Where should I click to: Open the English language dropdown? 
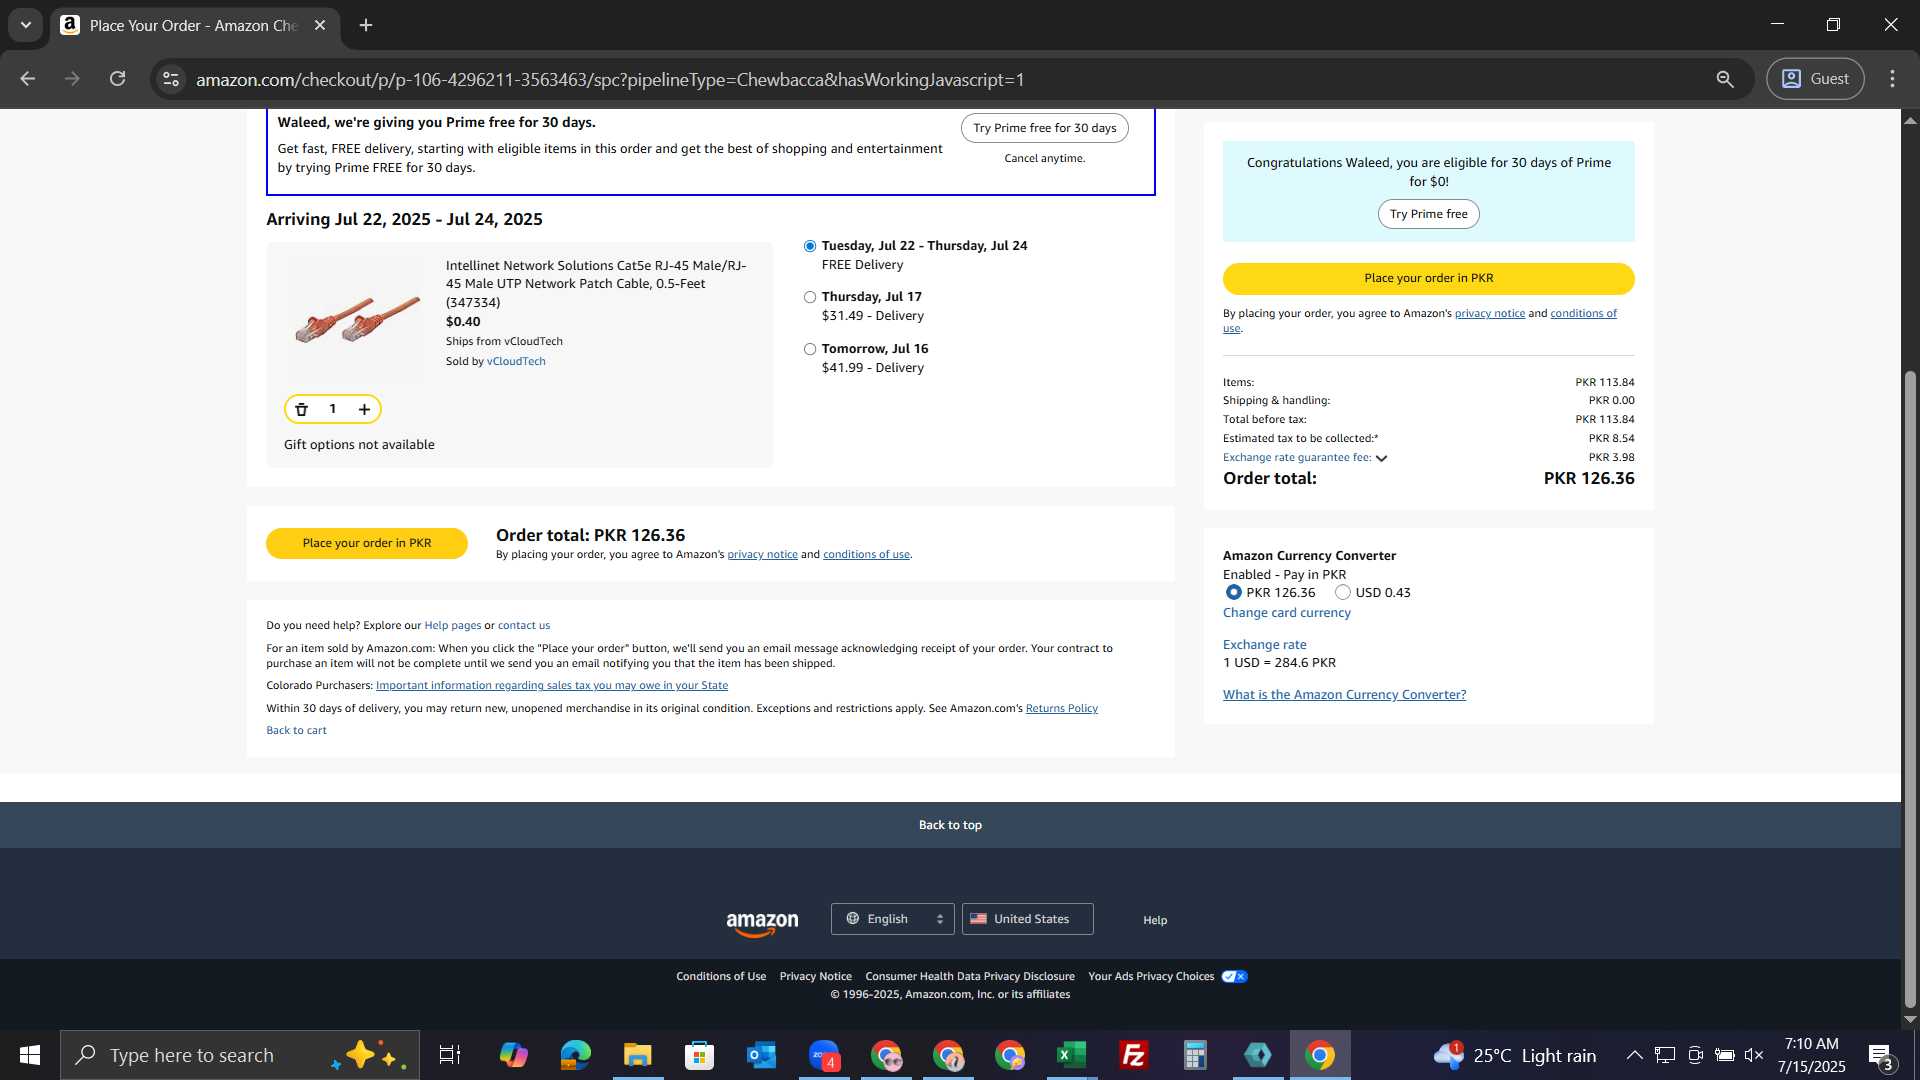892,919
